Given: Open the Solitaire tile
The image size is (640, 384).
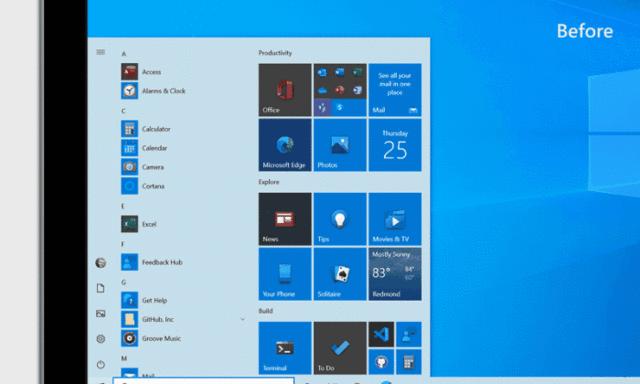Looking at the screenshot, I should point(340,274).
